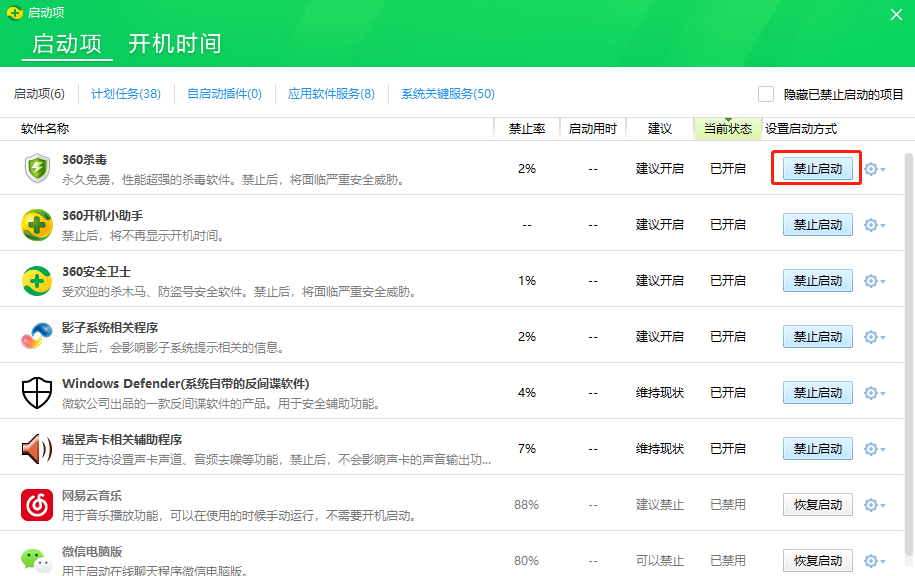Viewport: 915px width, 576px height.
Task: Disable startup for 360开机小助手
Action: (818, 225)
